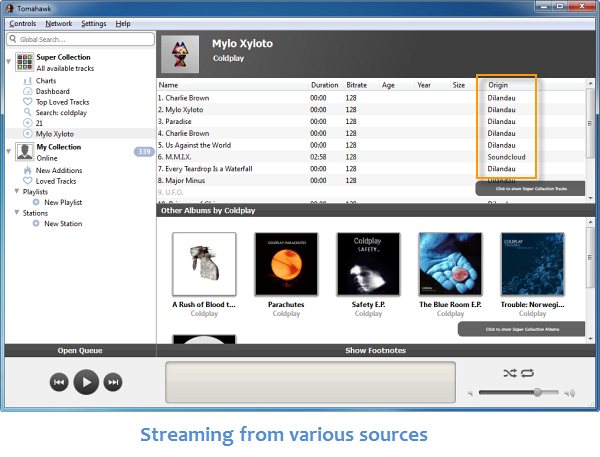
Task: Select the 21 album disc icon
Action: [x=28, y=123]
